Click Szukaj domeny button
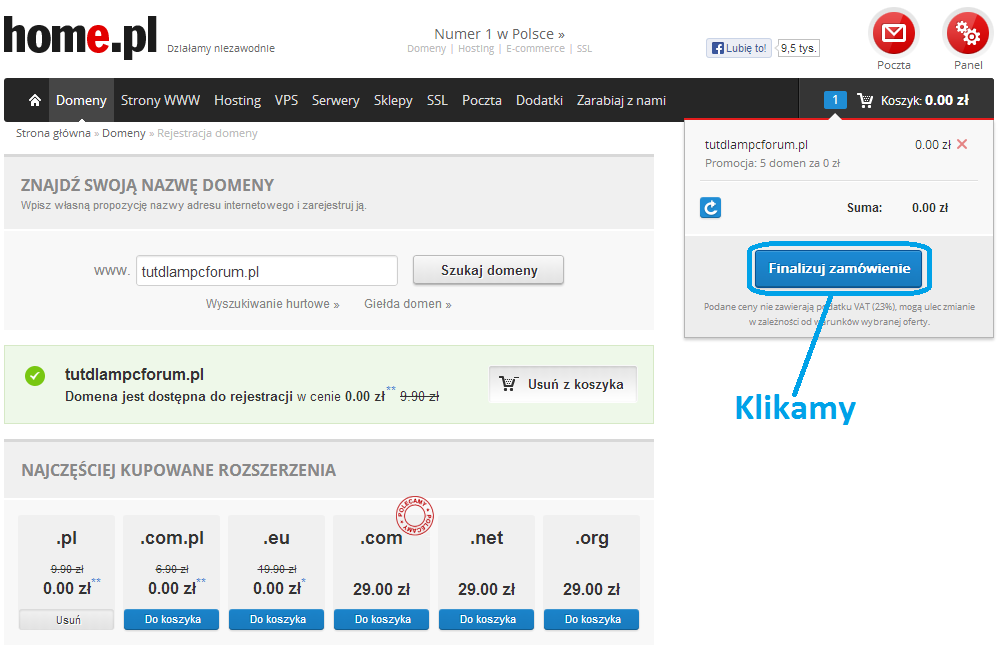 coord(489,270)
